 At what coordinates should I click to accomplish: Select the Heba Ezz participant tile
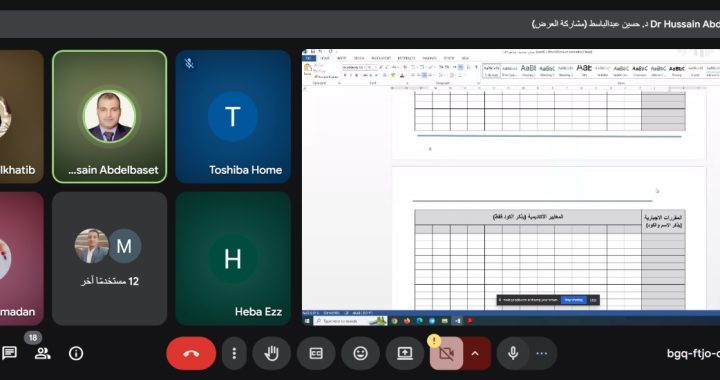pyautogui.click(x=233, y=258)
